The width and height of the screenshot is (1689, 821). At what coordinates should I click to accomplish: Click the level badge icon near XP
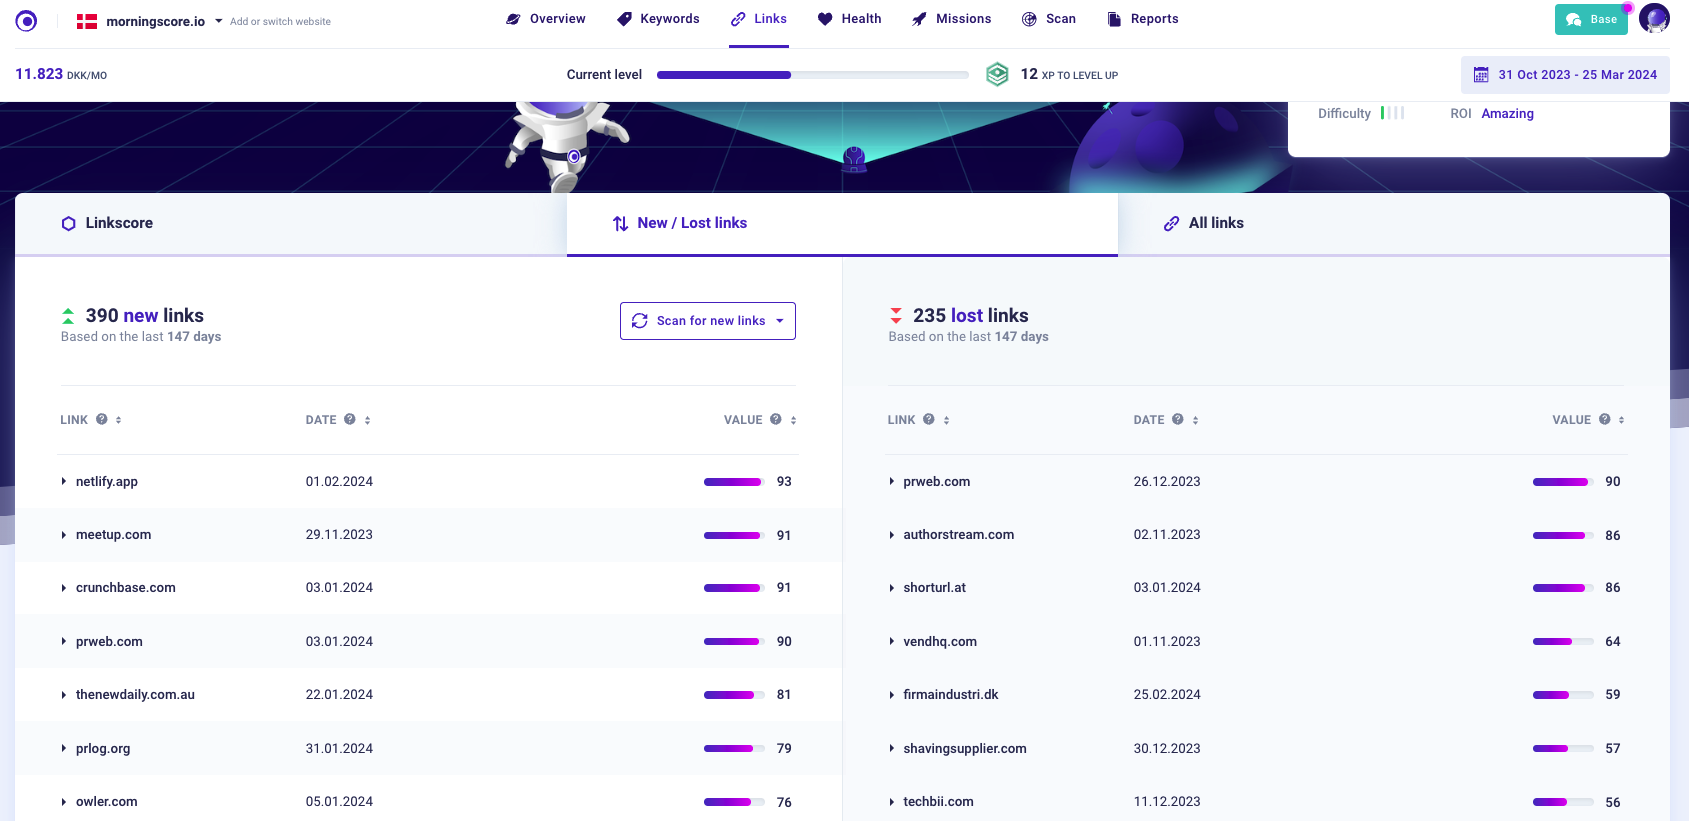997,75
